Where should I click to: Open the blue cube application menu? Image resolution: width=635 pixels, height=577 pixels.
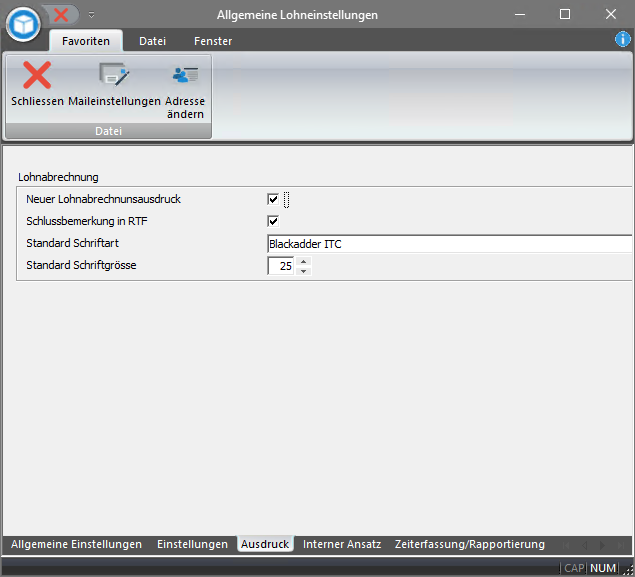pyautogui.click(x=23, y=24)
